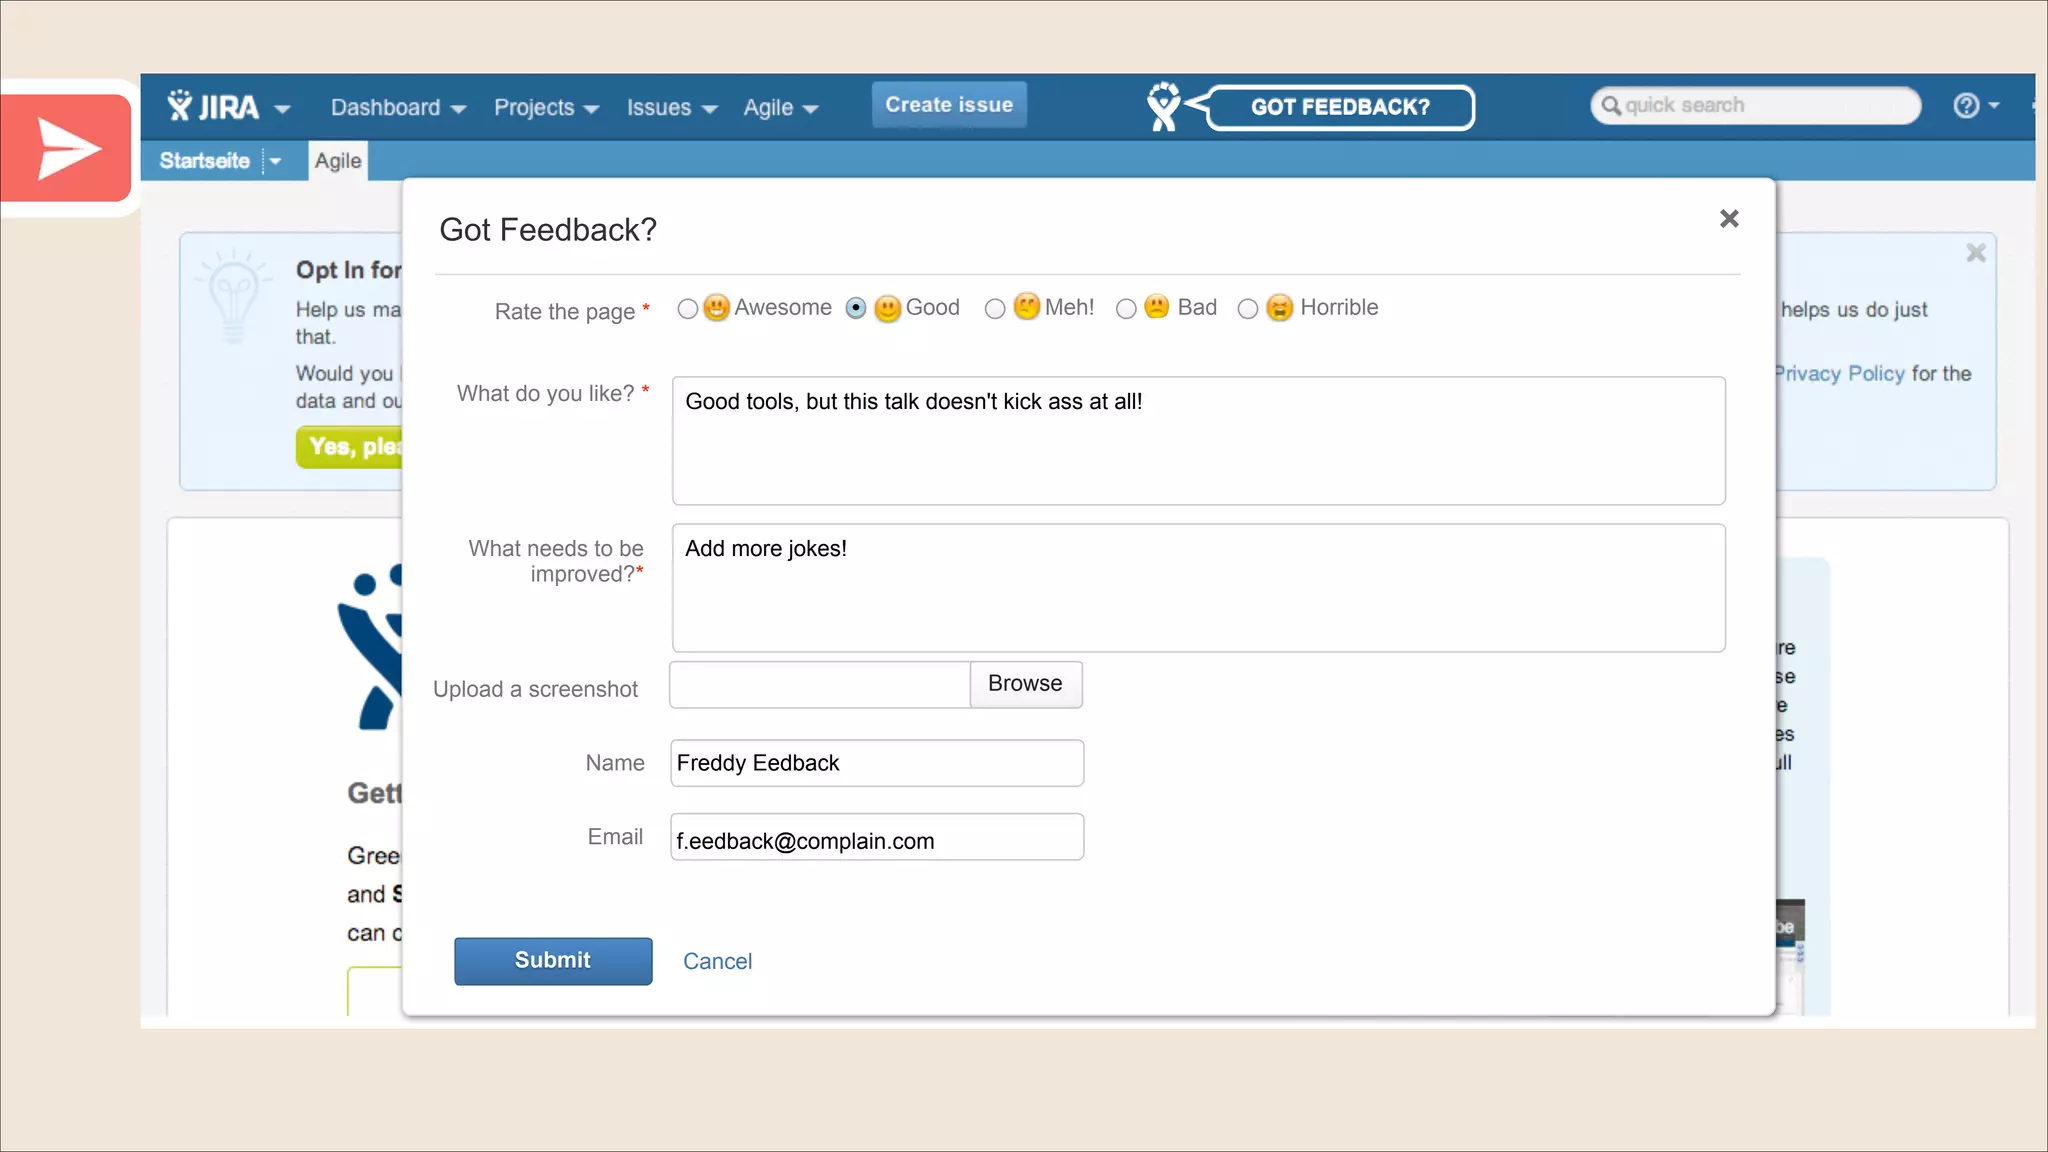Focus the quick search field
The width and height of the screenshot is (2048, 1152).
(1755, 105)
